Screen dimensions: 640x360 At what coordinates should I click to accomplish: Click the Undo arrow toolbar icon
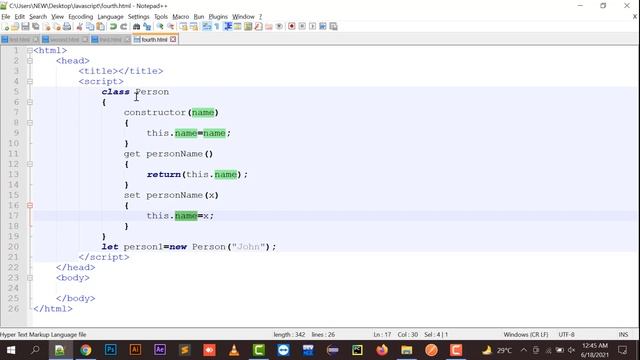pyautogui.click(x=113, y=27)
